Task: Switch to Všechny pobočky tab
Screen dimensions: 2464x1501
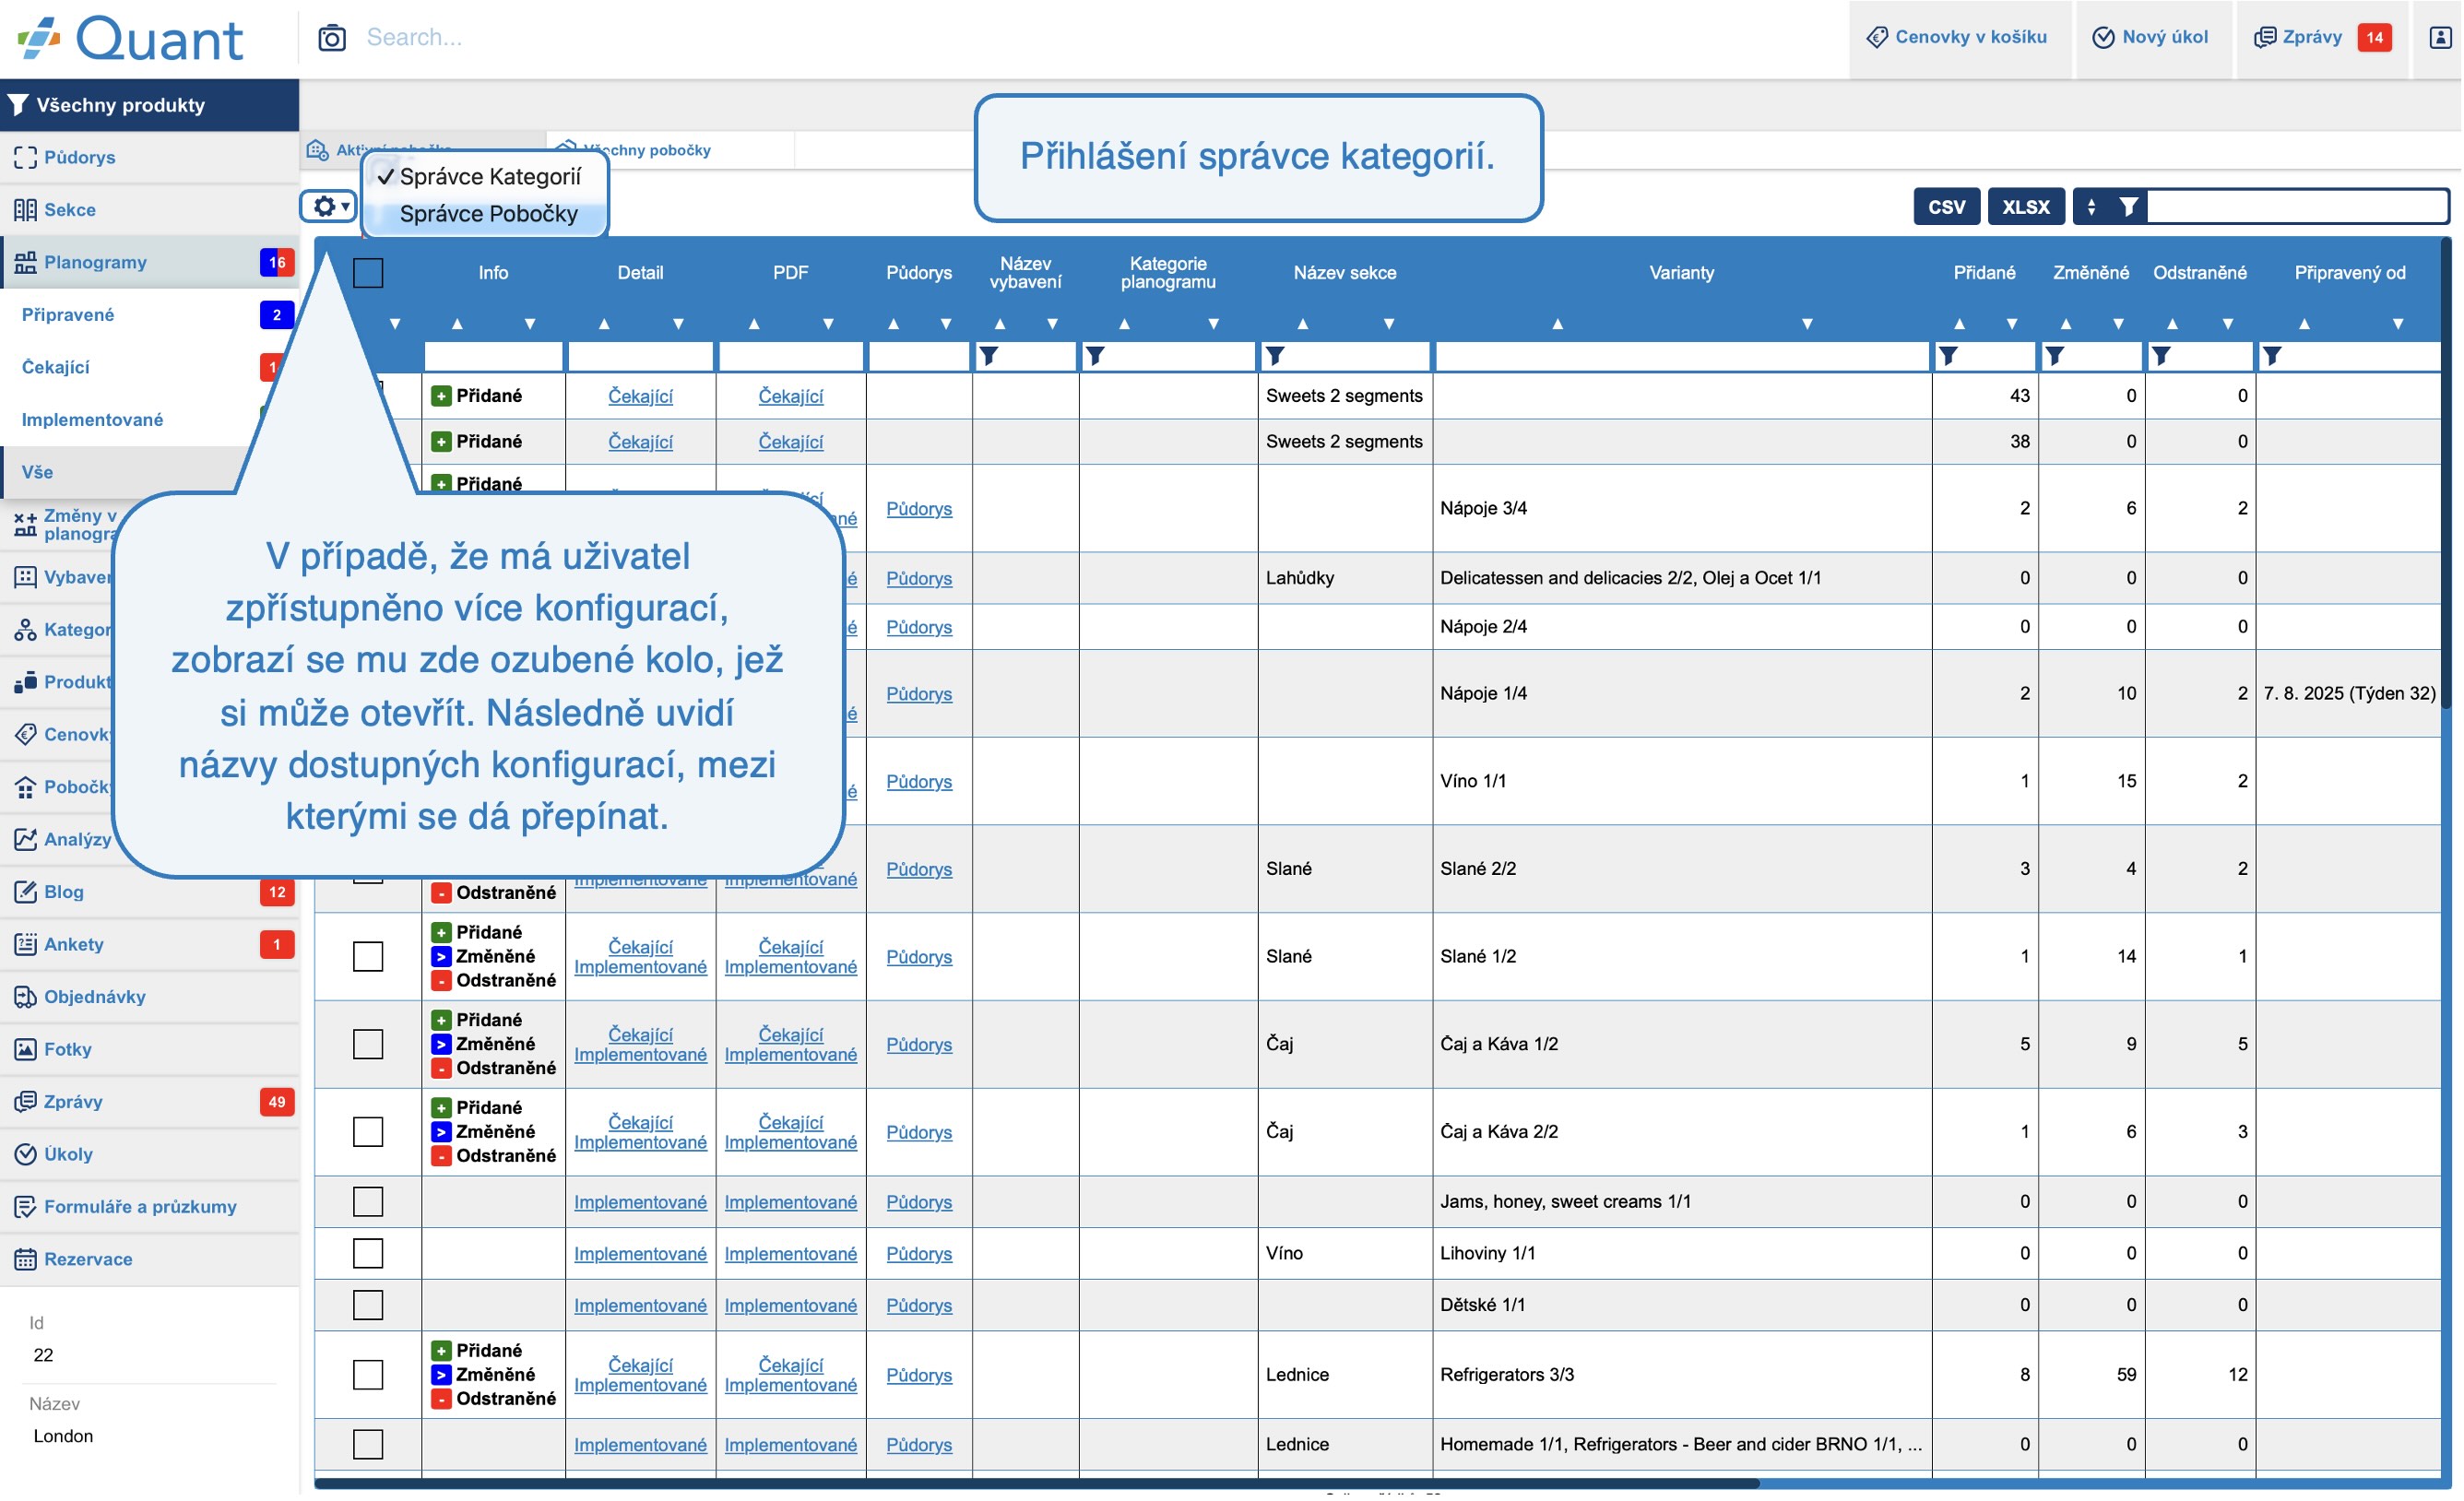Action: (x=646, y=150)
